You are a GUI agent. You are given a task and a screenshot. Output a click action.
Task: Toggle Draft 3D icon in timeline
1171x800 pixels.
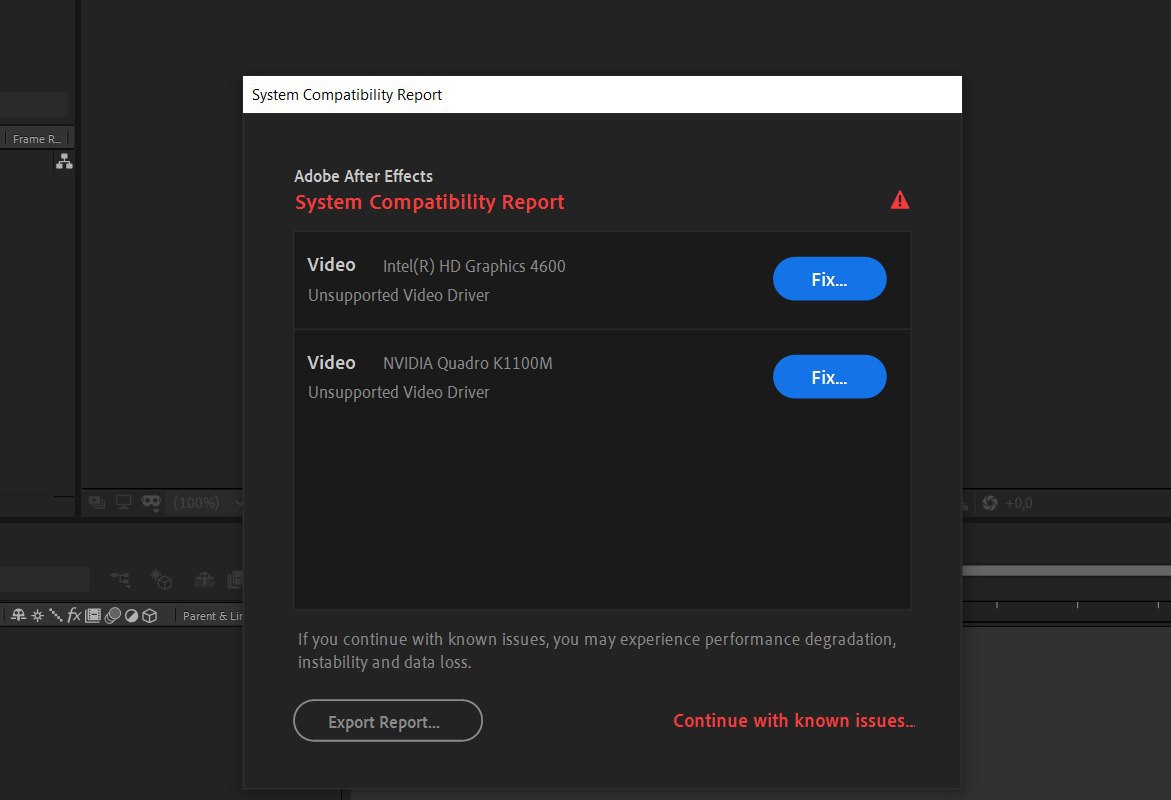(161, 579)
